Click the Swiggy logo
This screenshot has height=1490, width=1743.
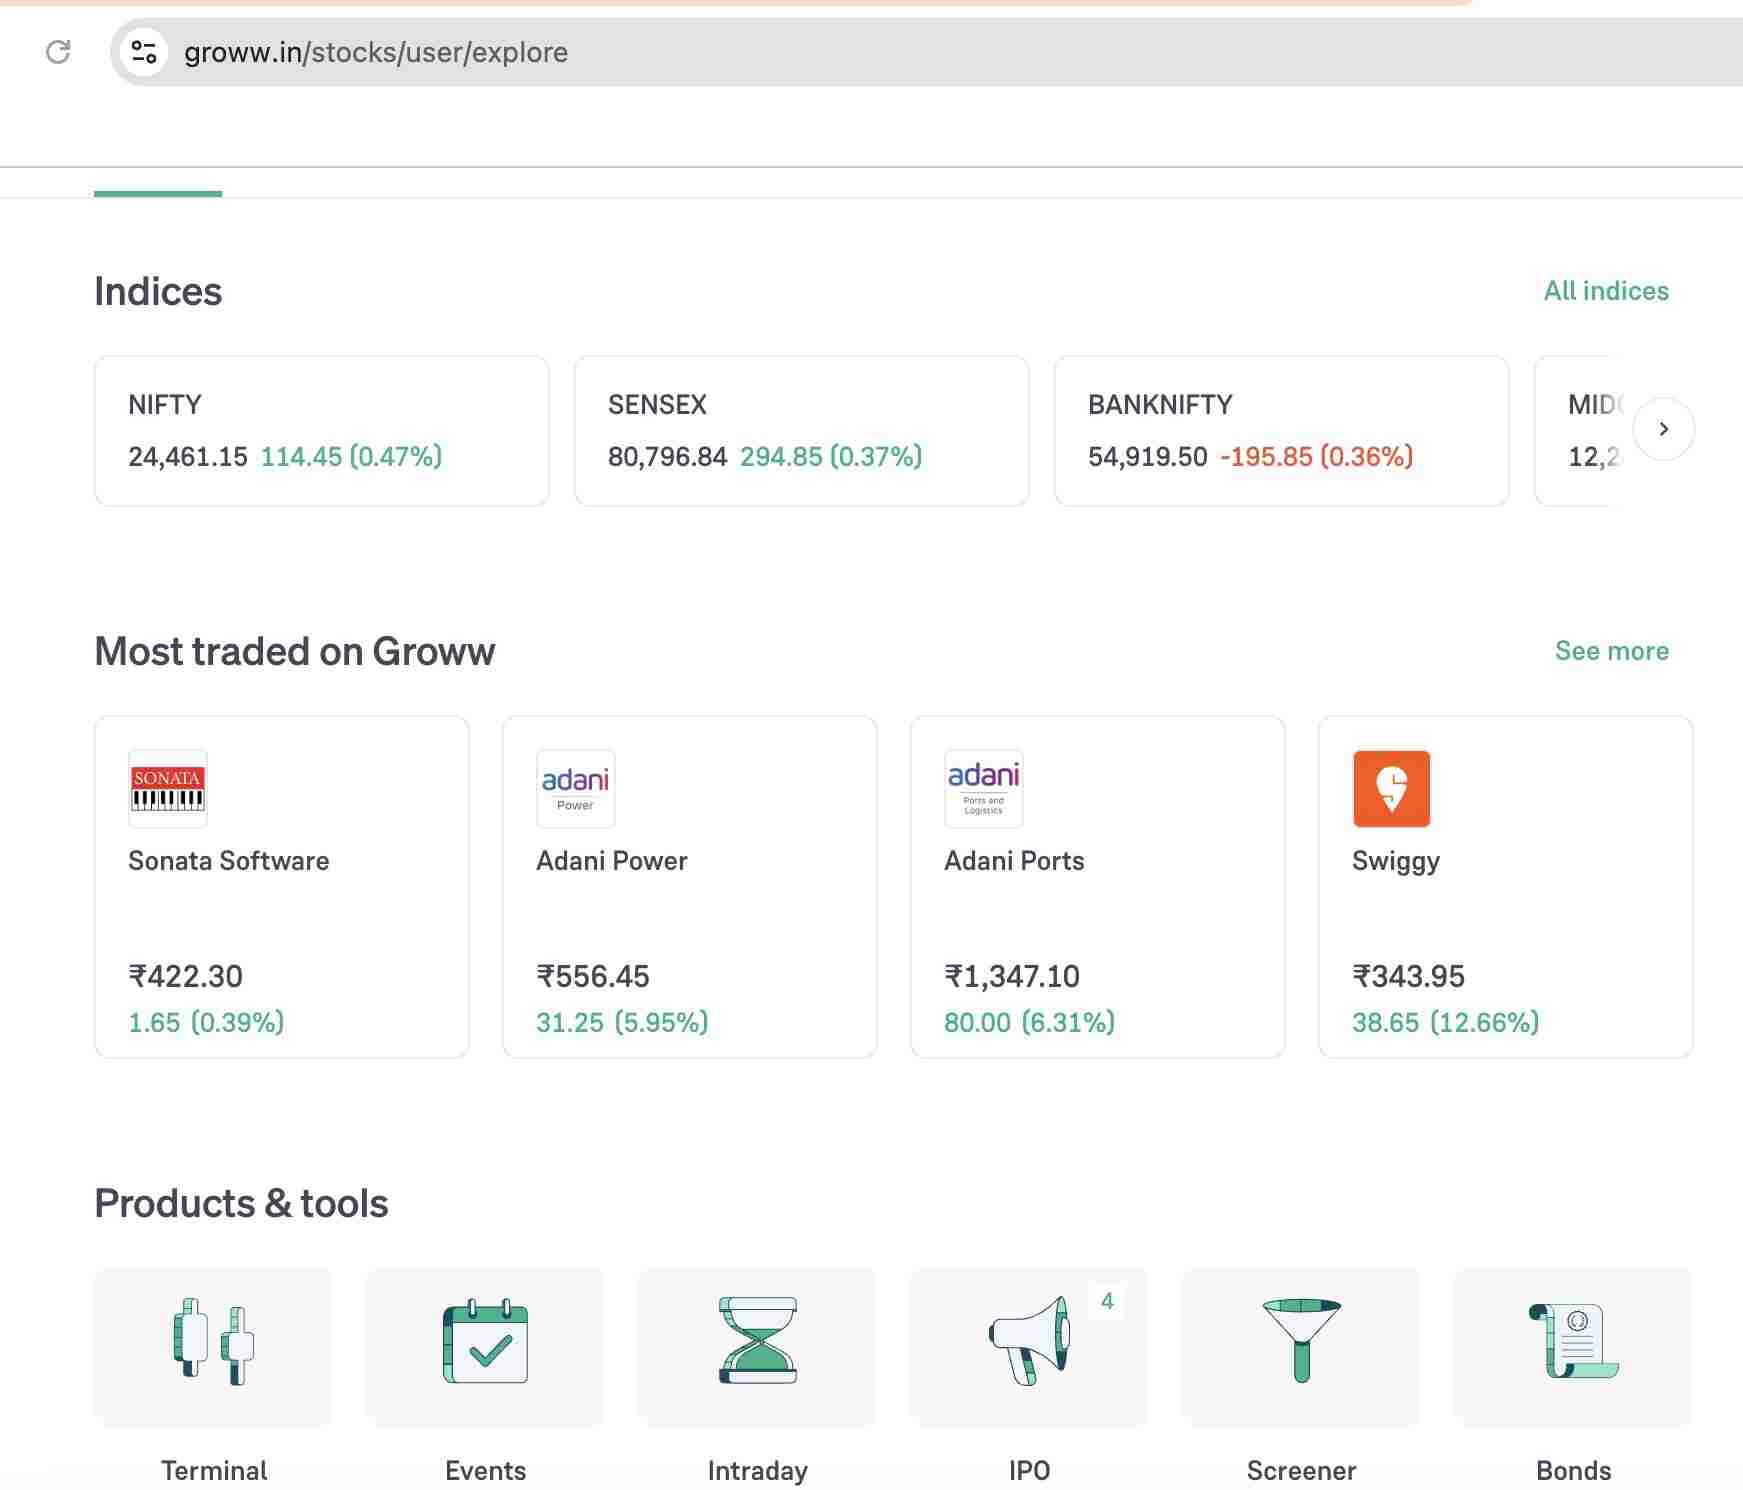(x=1392, y=789)
